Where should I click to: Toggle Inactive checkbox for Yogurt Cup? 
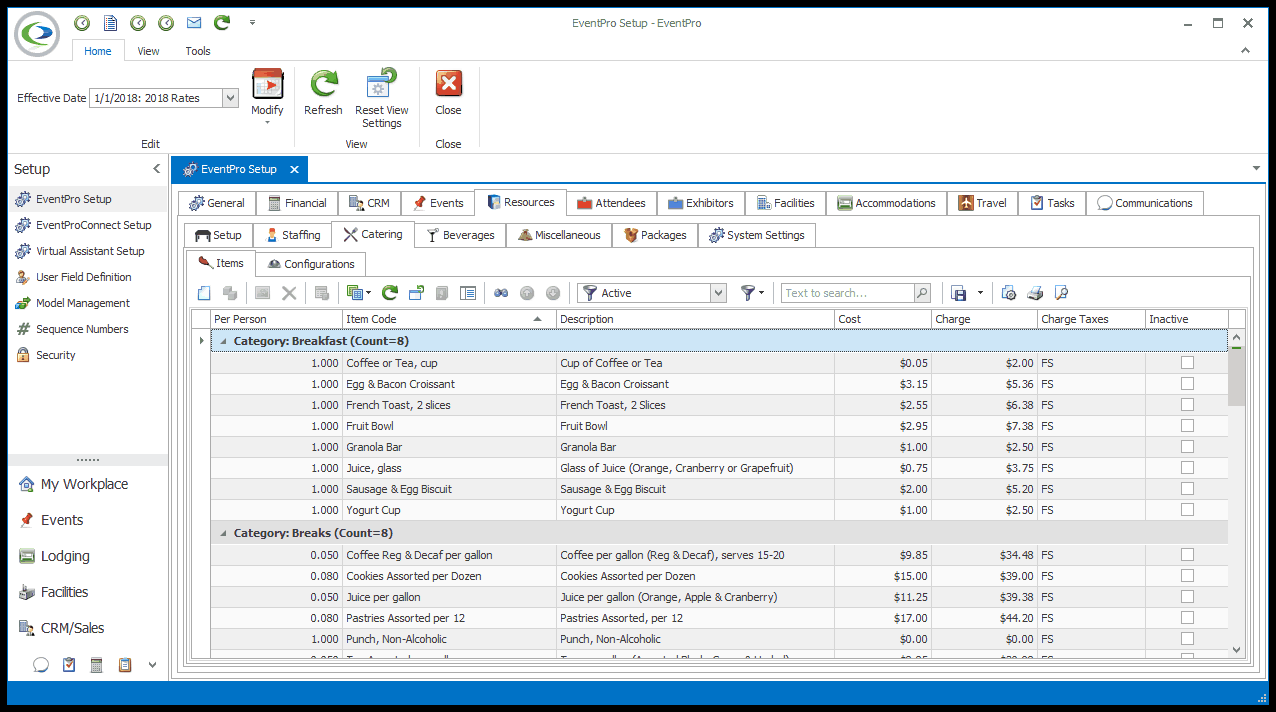pos(1187,510)
